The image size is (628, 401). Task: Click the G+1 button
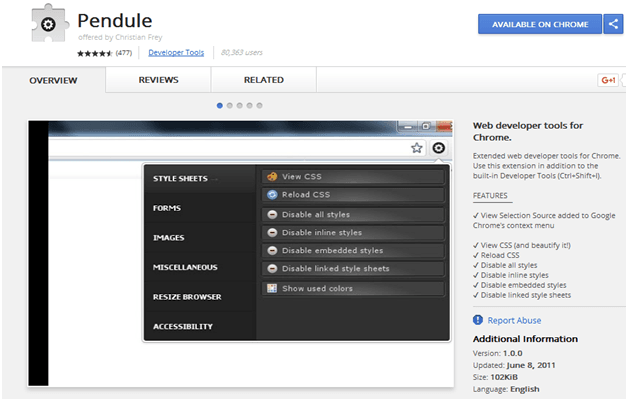[x=608, y=80]
